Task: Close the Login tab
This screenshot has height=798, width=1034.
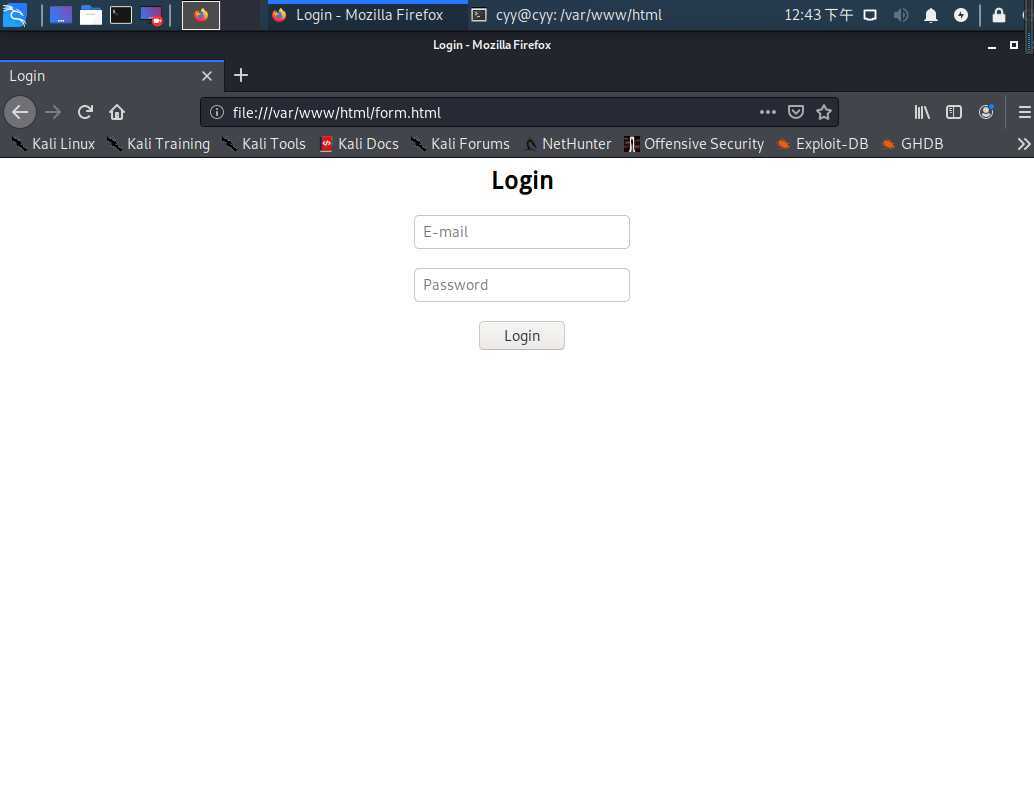Action: pyautogui.click(x=207, y=76)
